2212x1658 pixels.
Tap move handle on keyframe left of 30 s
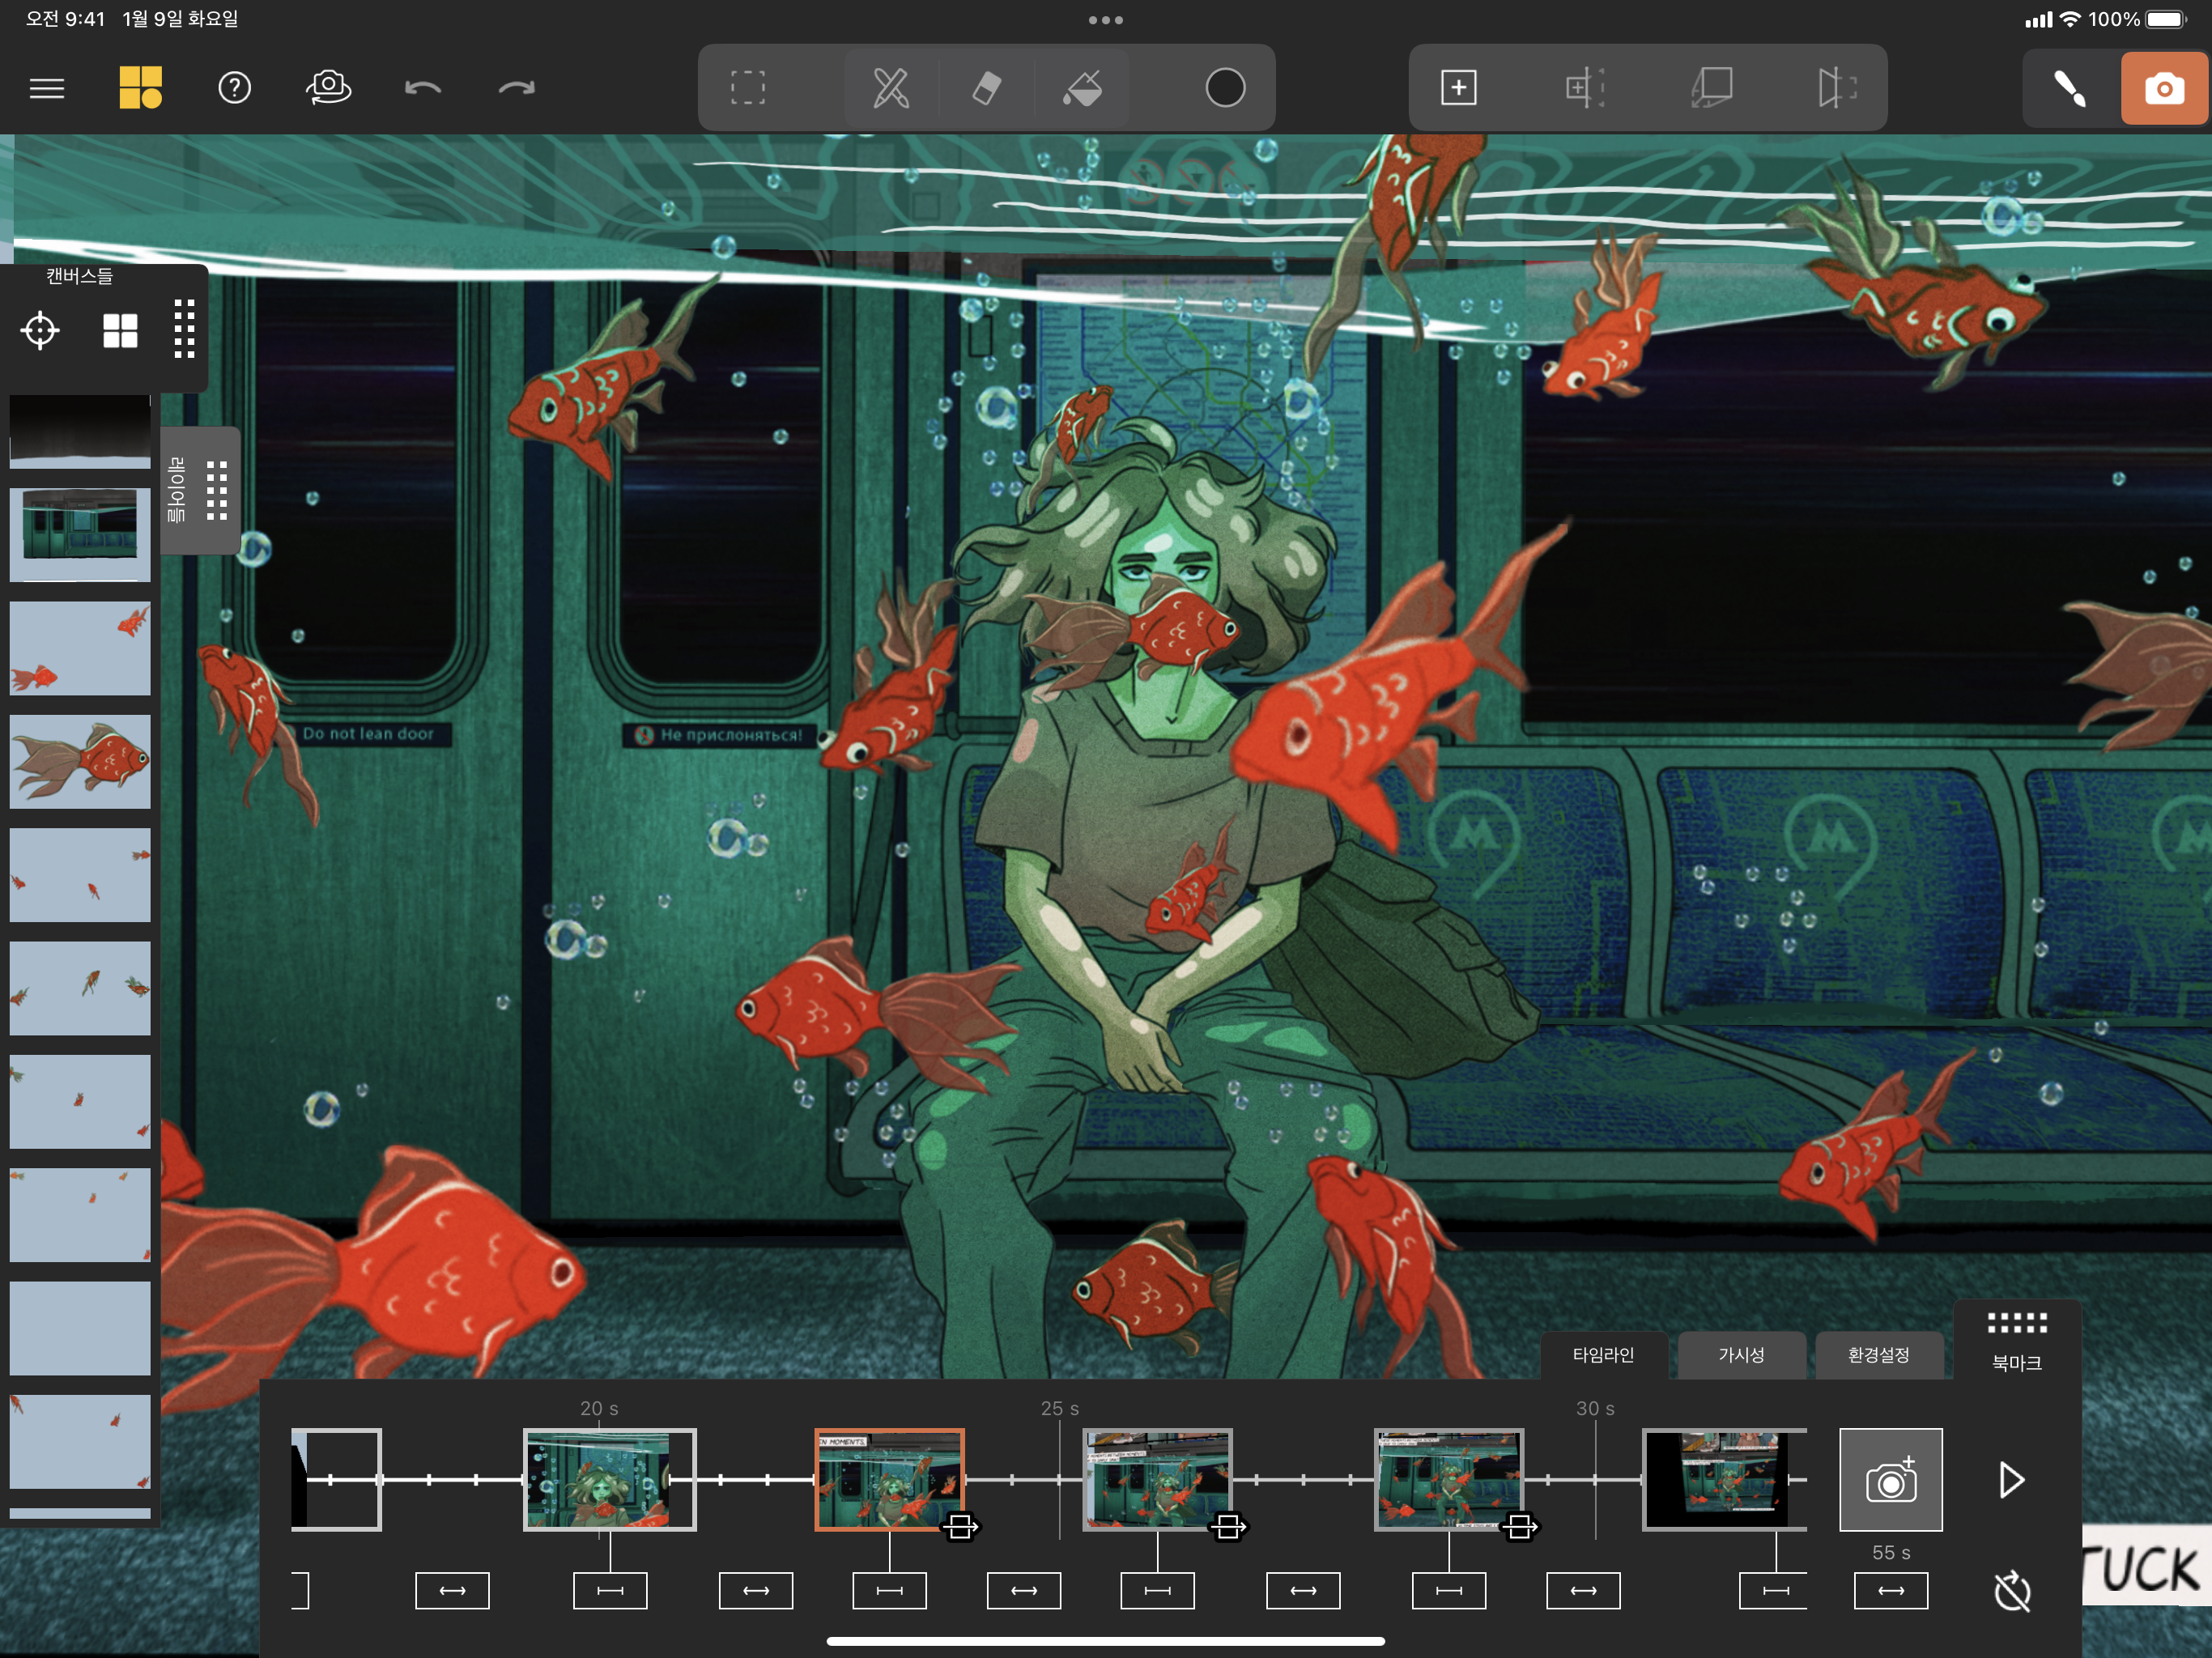pos(1519,1526)
